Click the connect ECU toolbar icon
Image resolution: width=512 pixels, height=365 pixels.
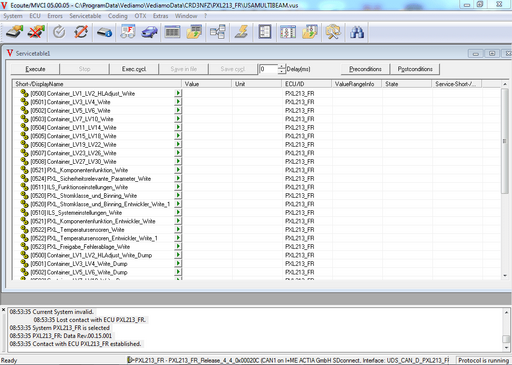tap(14, 32)
